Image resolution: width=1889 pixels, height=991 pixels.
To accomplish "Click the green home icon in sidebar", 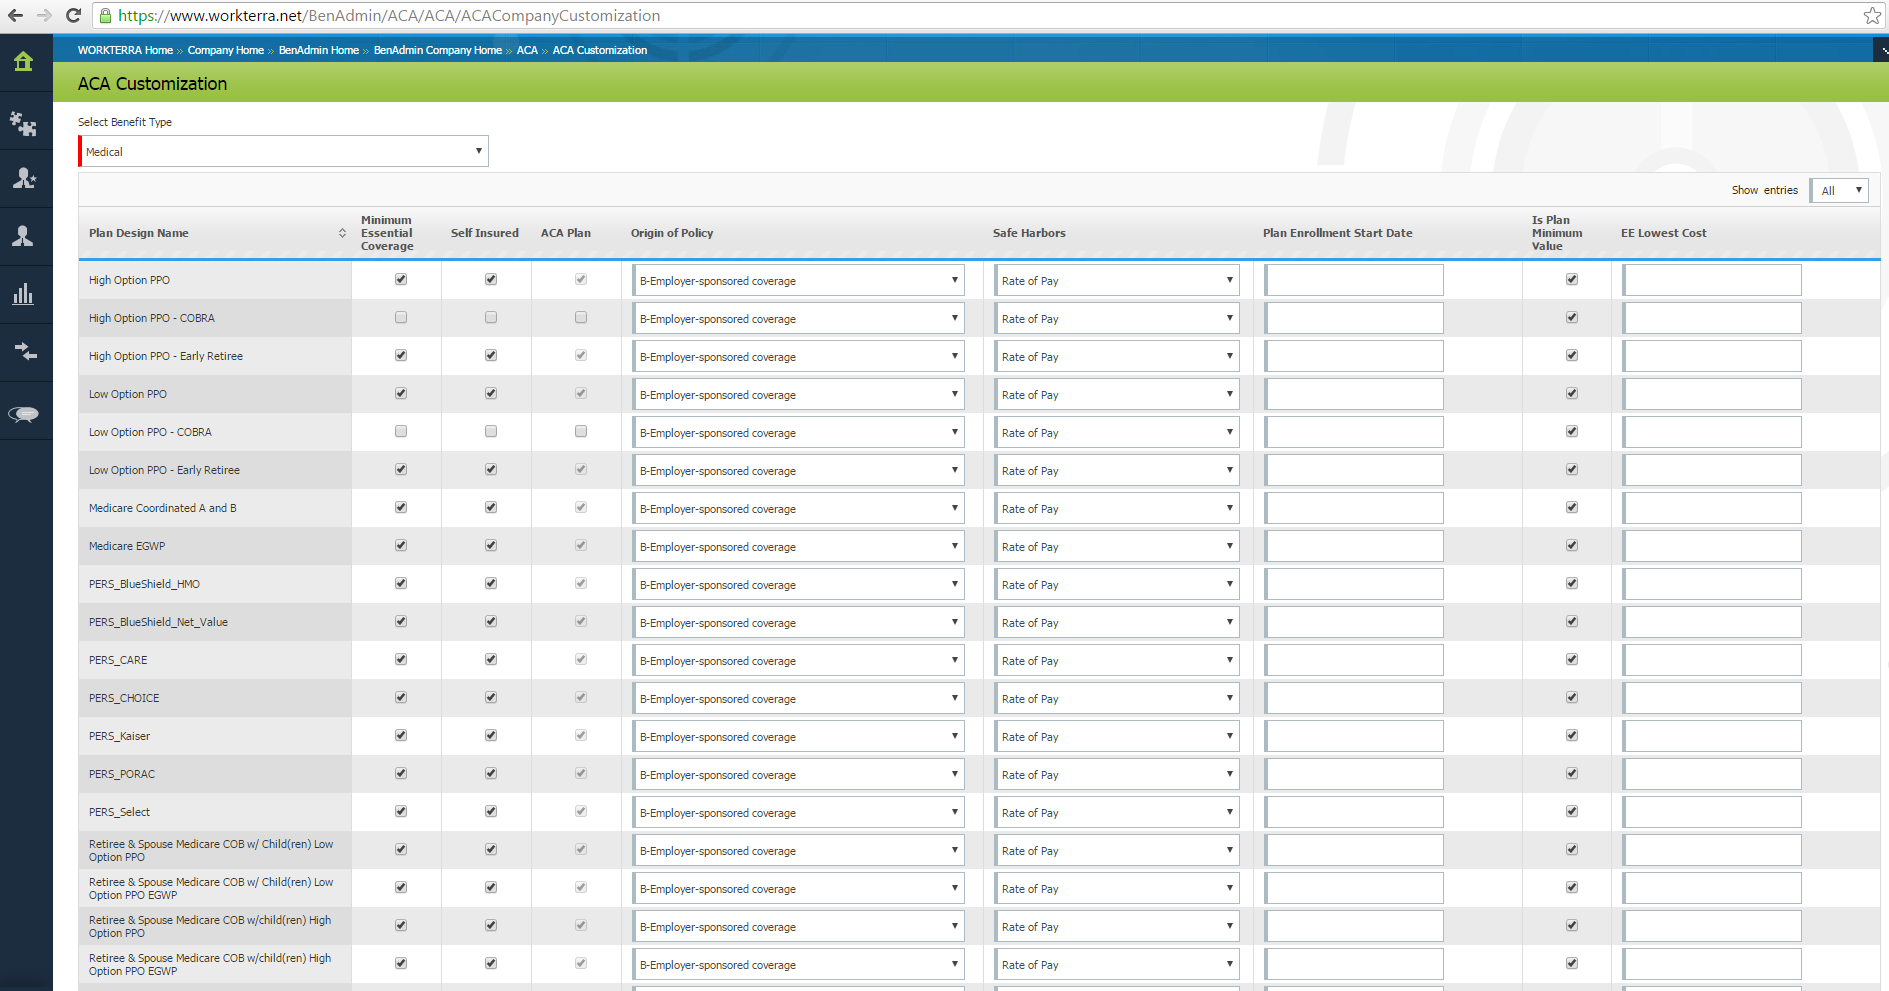I will coord(24,62).
